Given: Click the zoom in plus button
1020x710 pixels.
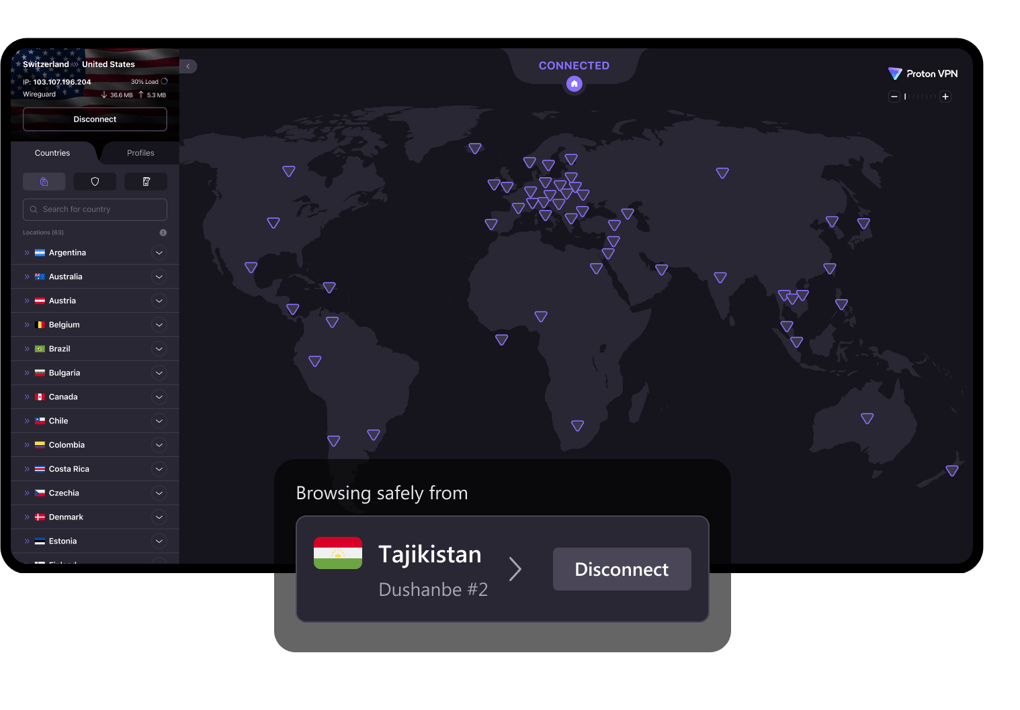Looking at the screenshot, I should (945, 97).
